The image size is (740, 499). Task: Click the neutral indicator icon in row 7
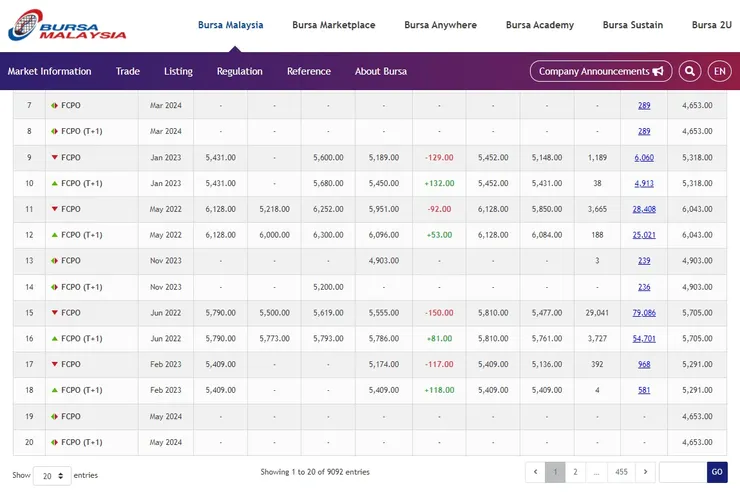pos(55,105)
